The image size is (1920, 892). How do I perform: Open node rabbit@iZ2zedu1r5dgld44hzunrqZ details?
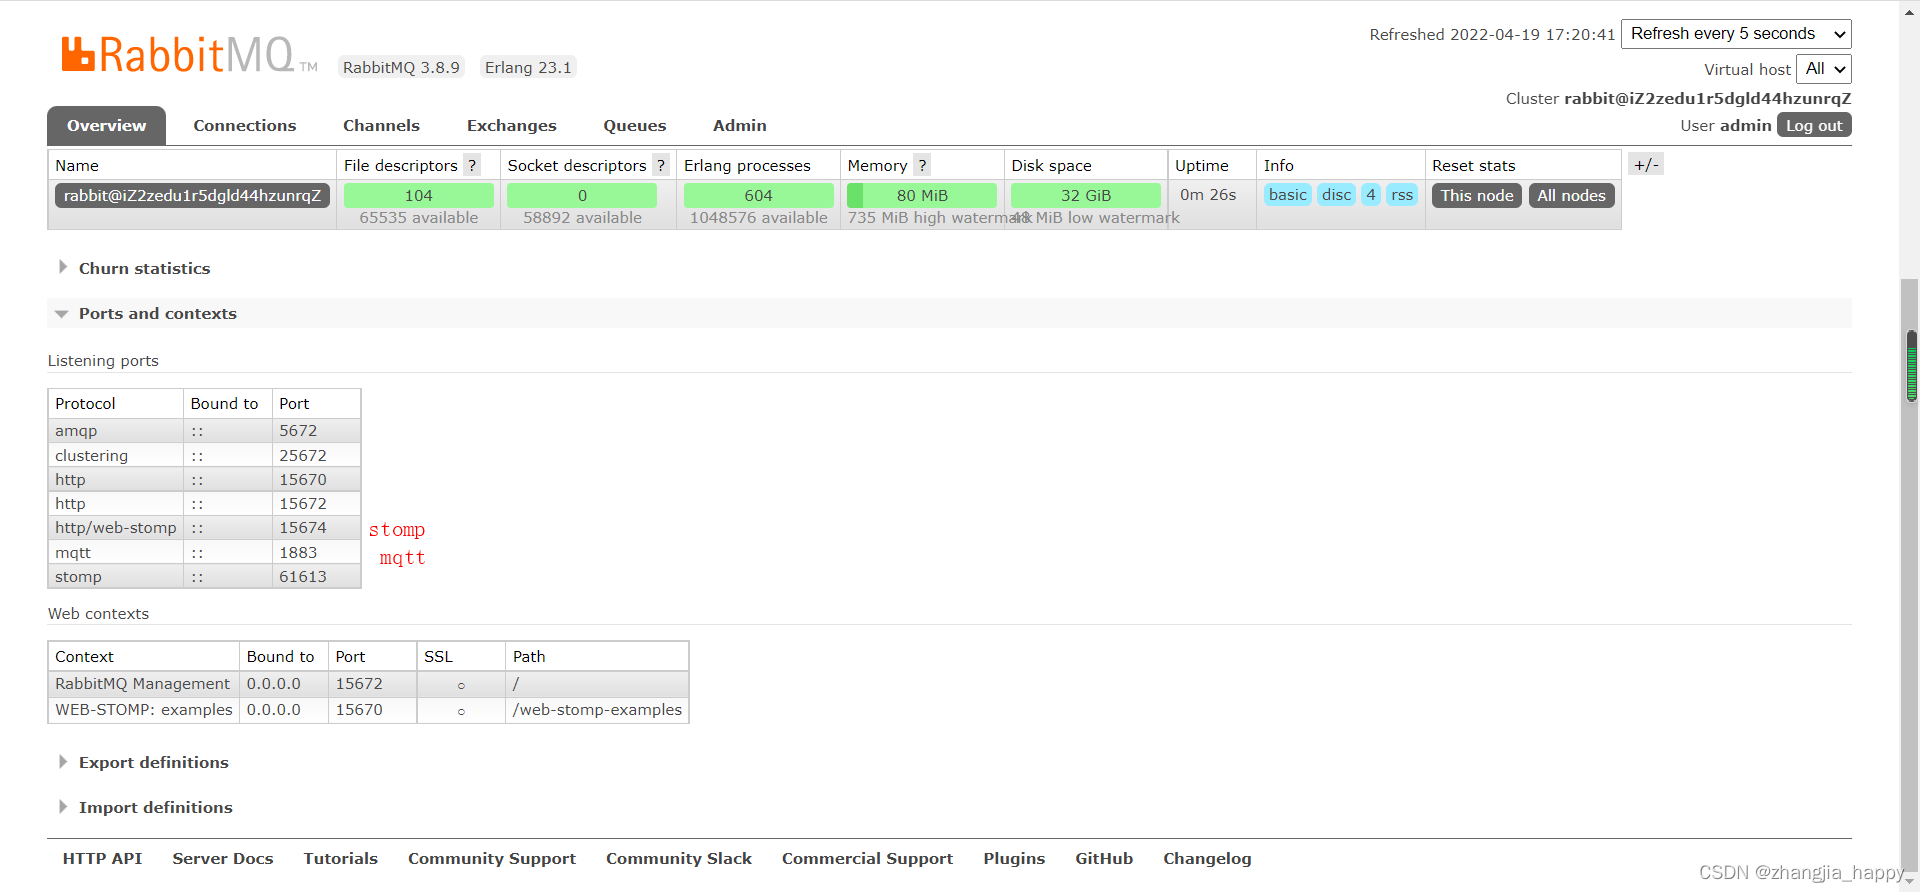pos(192,195)
